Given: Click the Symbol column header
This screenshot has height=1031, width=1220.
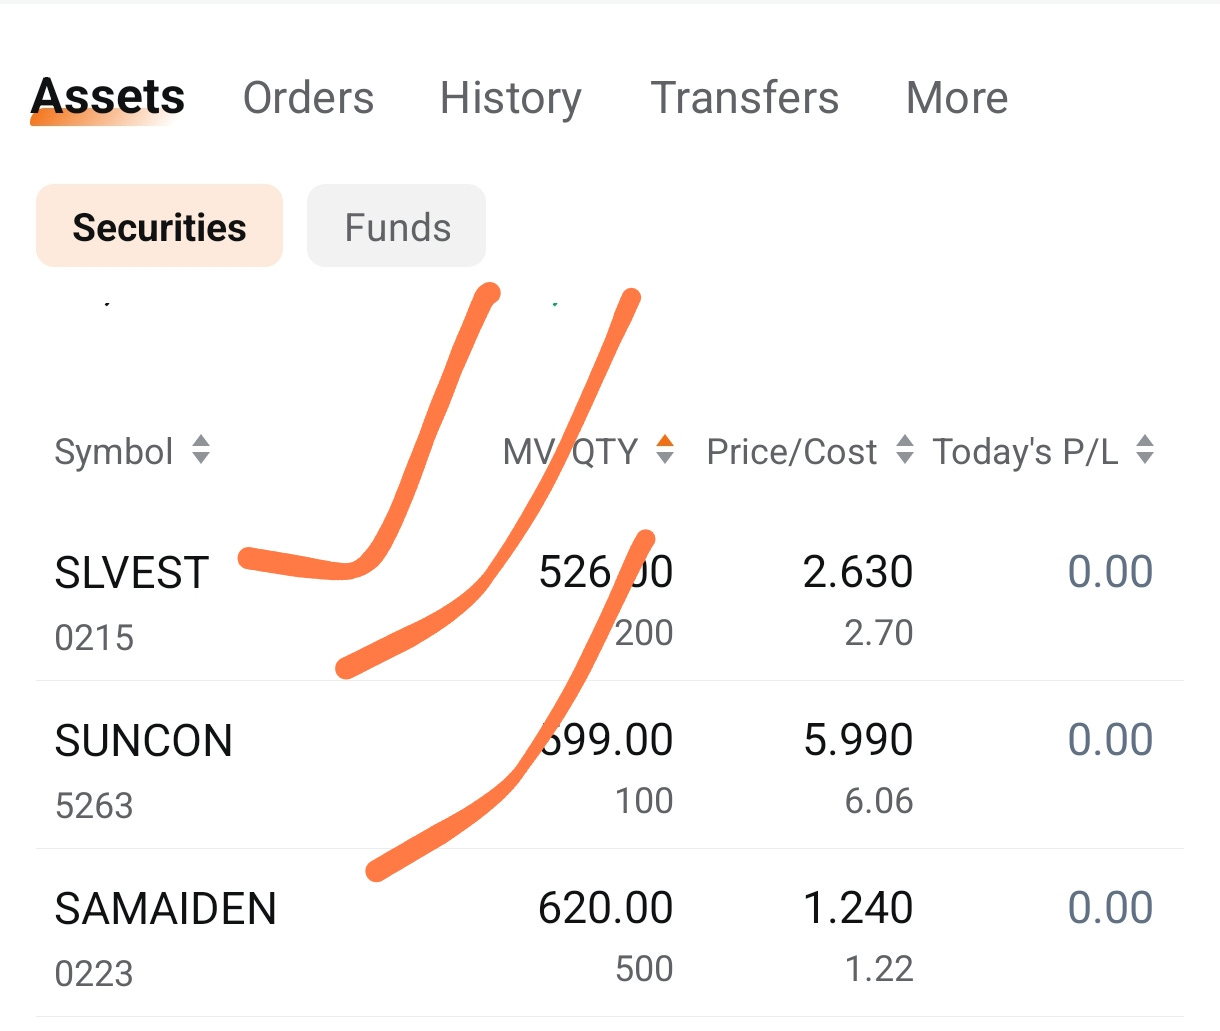Looking at the screenshot, I should point(114,451).
